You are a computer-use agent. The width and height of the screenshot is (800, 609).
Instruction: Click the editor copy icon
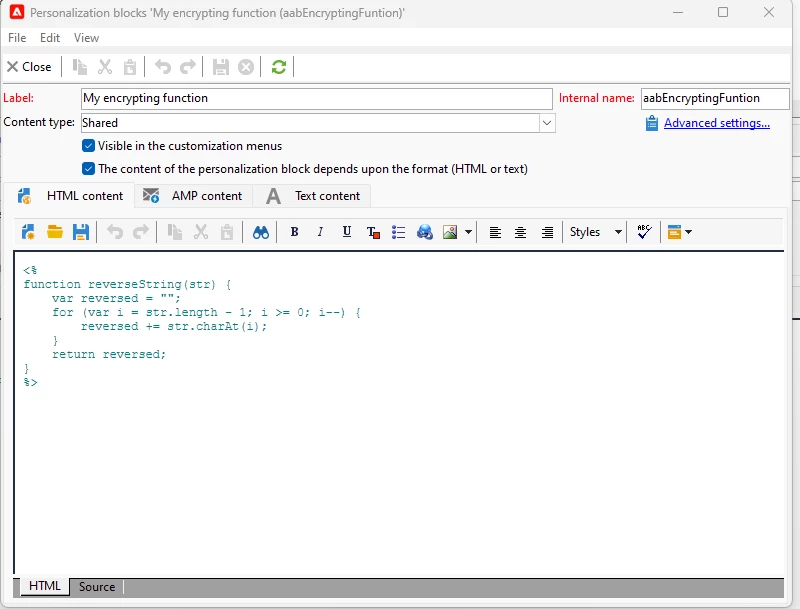[x=174, y=232]
